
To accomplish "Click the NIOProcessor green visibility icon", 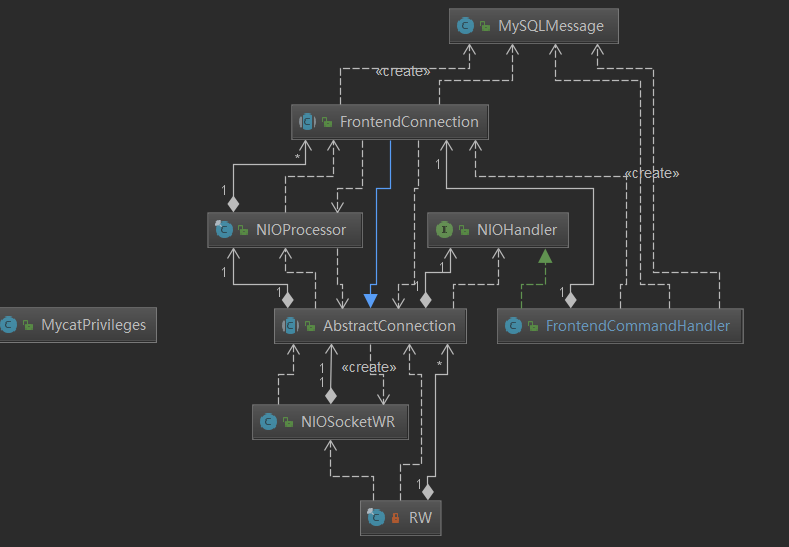I will tap(243, 230).
